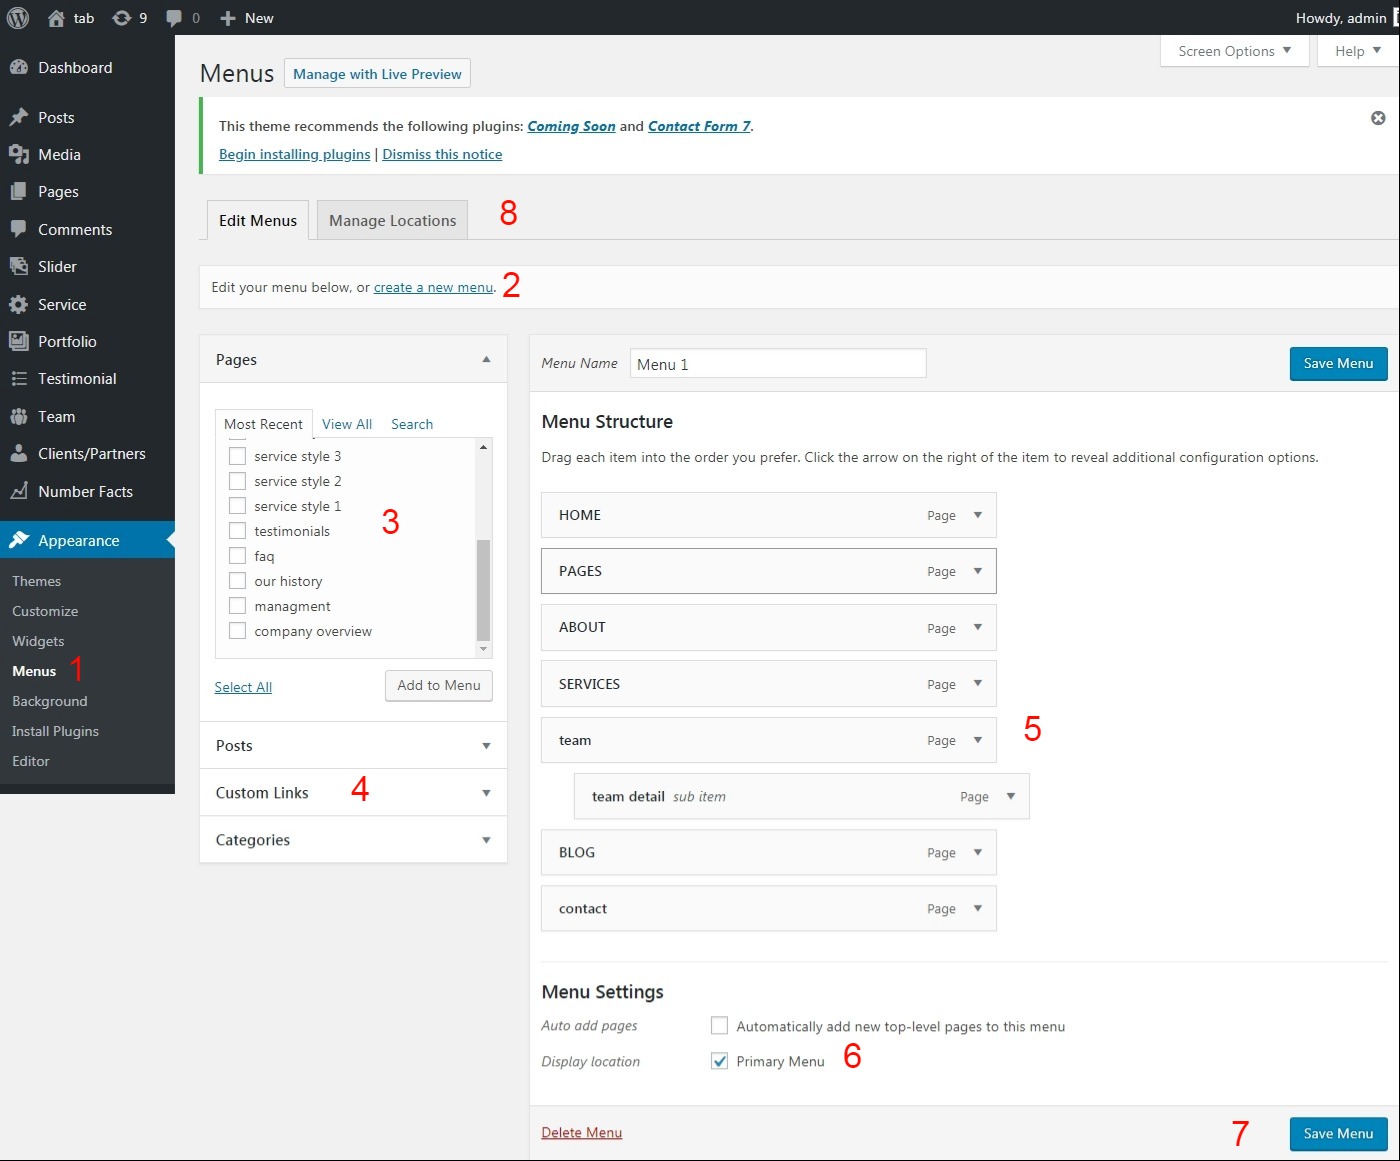Uncheck the Primary Menu display location
1400x1161 pixels.
click(x=719, y=1061)
